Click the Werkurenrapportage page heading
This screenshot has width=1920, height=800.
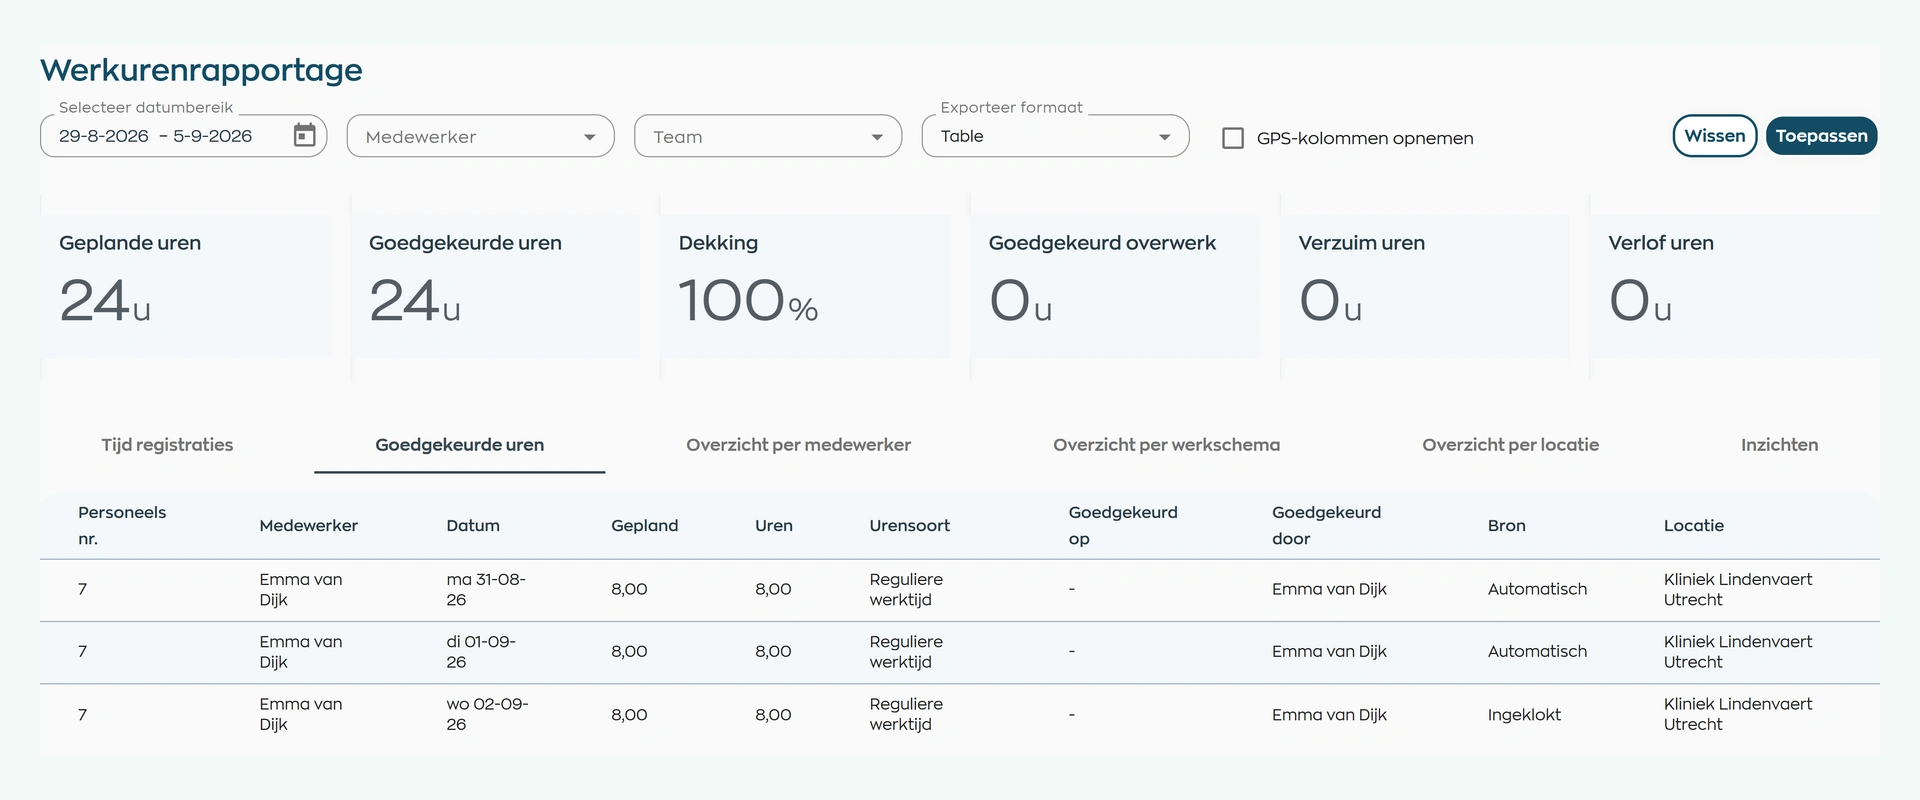tap(201, 70)
